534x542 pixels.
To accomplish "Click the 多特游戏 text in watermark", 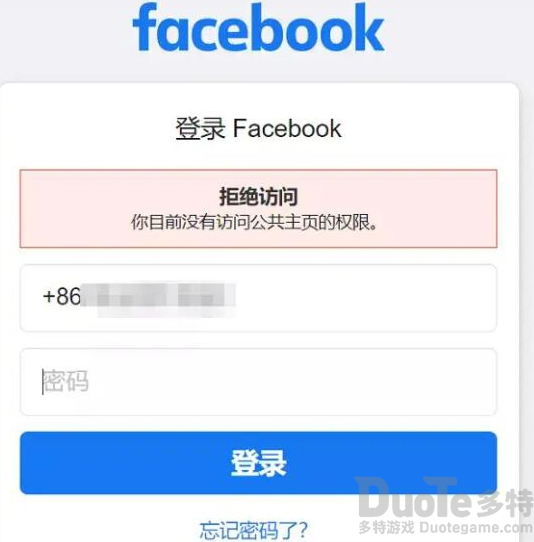I will tap(386, 528).
